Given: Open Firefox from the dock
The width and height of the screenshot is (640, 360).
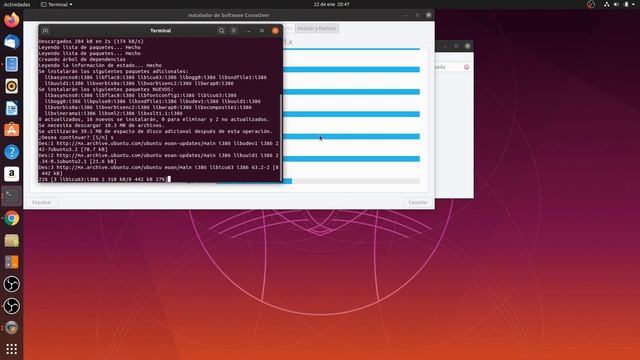Looking at the screenshot, I should (11, 20).
